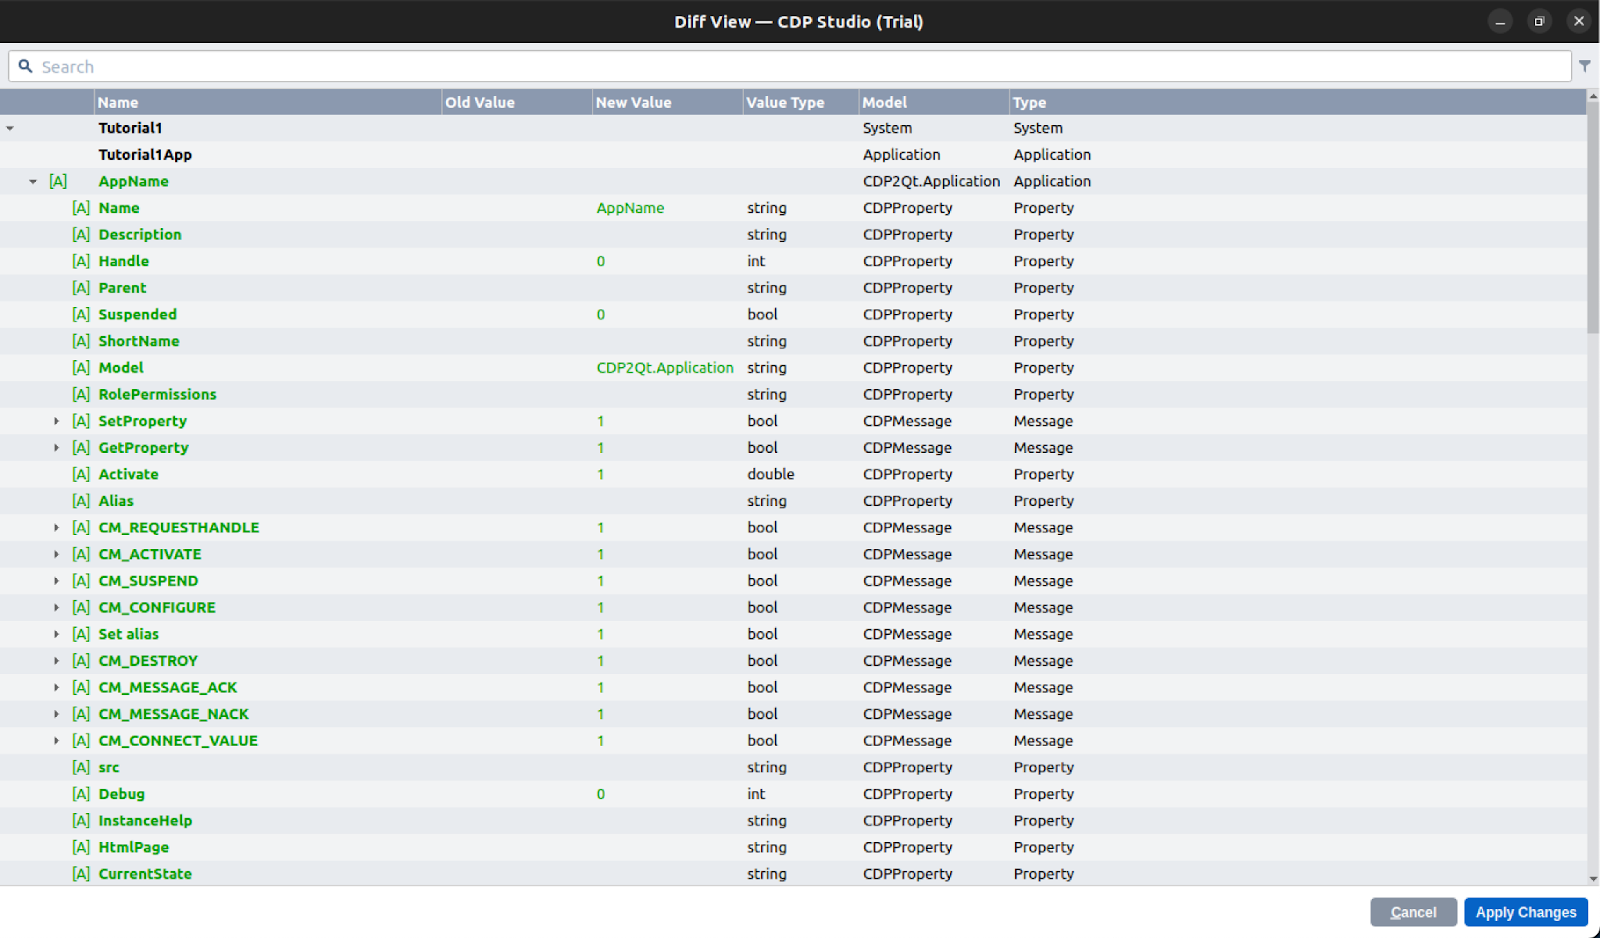This screenshot has height=938, width=1600.
Task: Expand the CM_MESSAGE_ACK row
Action: click(x=56, y=688)
